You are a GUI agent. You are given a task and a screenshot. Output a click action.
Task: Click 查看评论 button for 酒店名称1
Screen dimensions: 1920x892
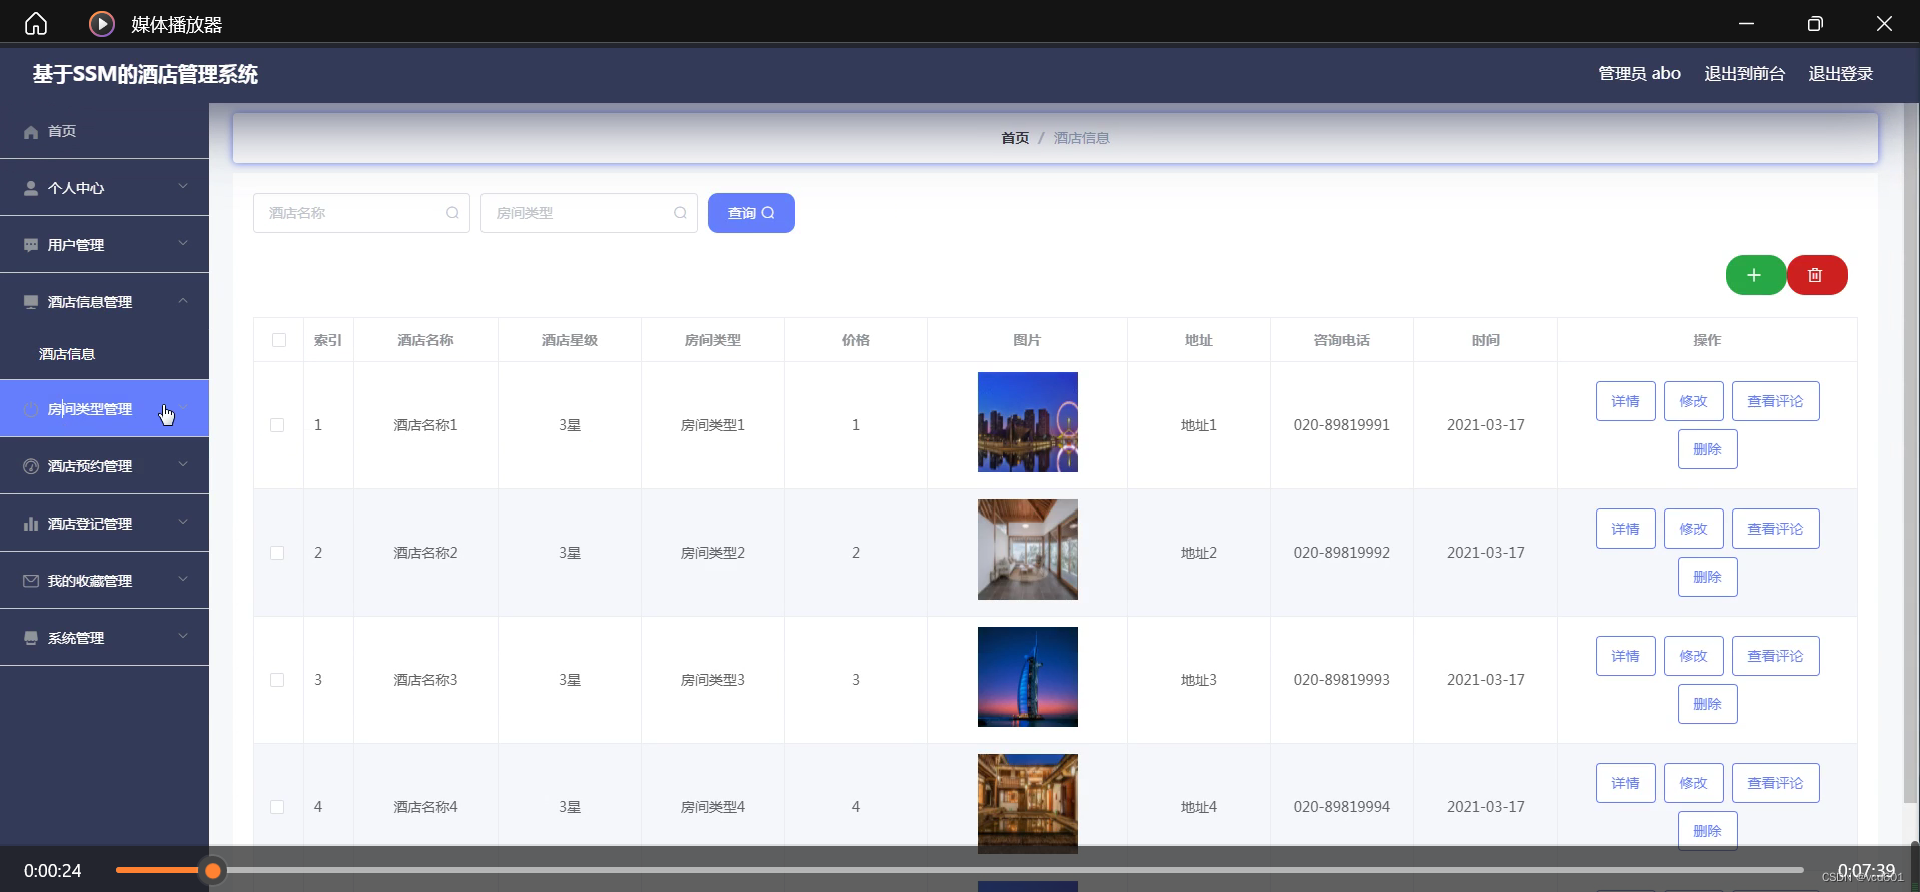pos(1776,401)
